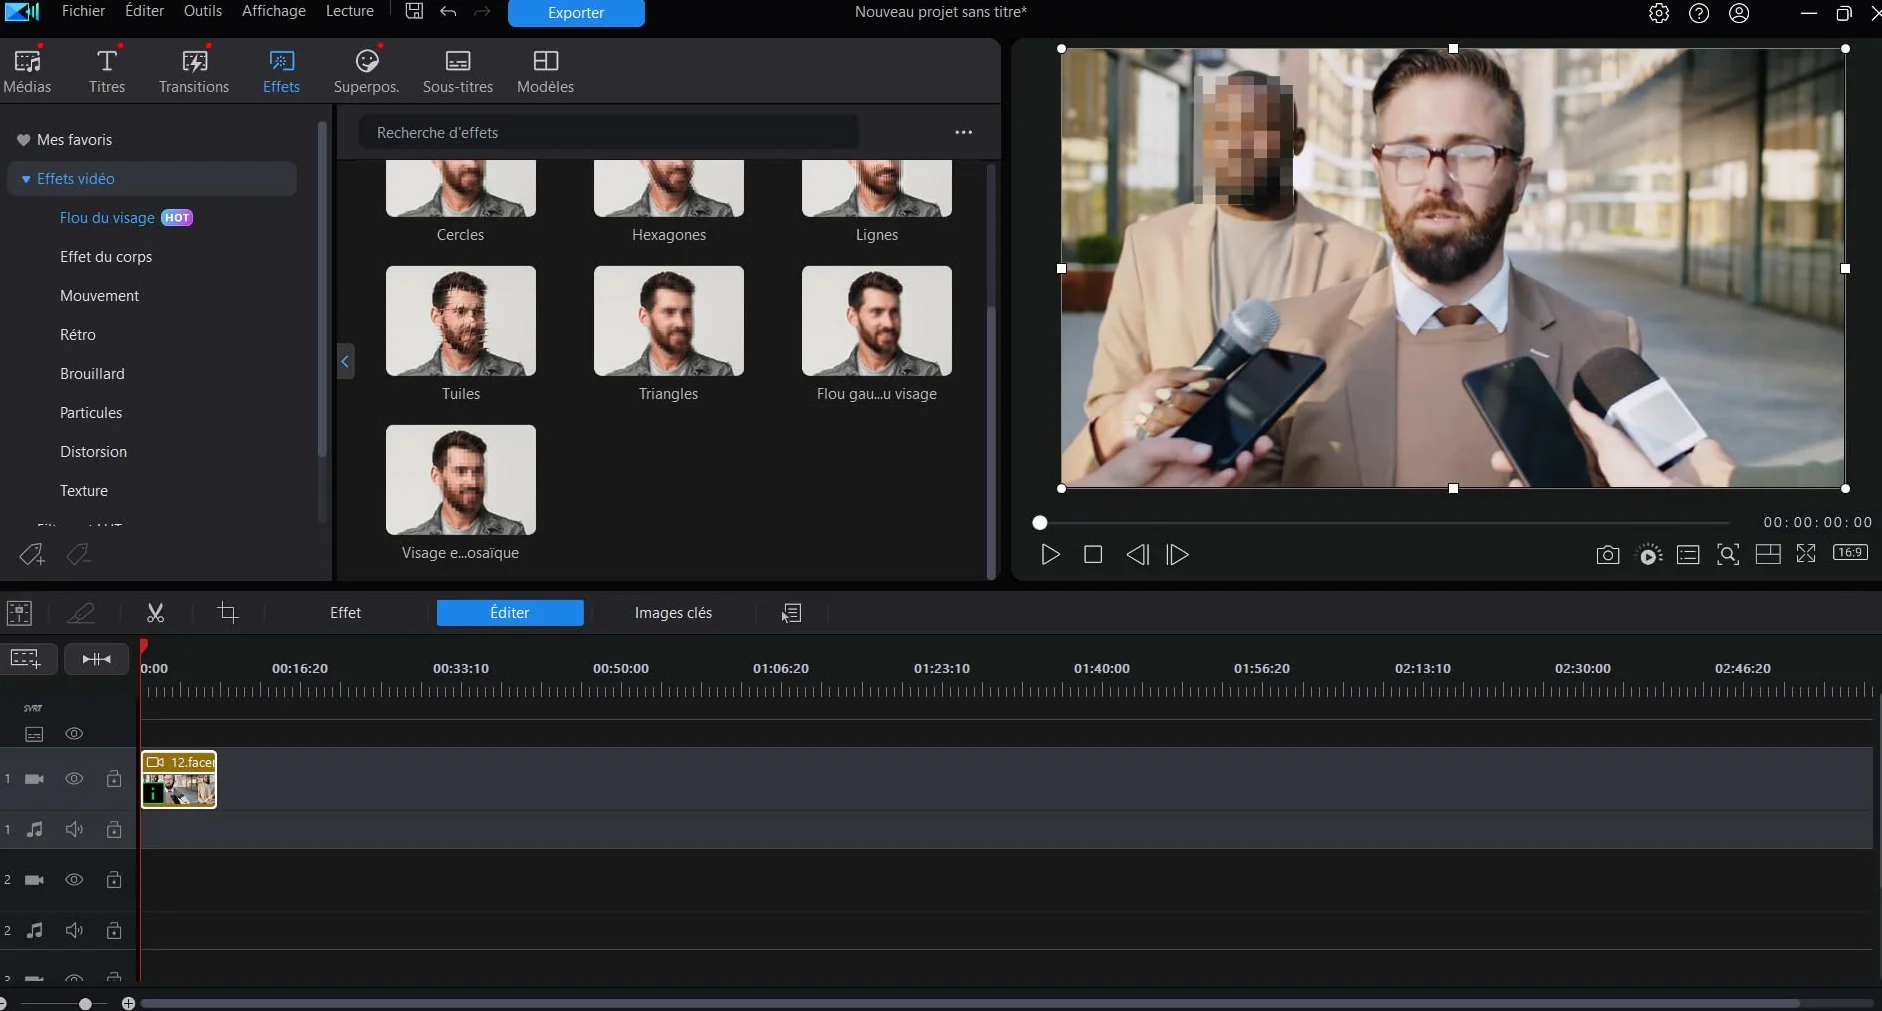This screenshot has height=1011, width=1882.
Task: Open the Sous-titres room
Action: [x=458, y=71]
